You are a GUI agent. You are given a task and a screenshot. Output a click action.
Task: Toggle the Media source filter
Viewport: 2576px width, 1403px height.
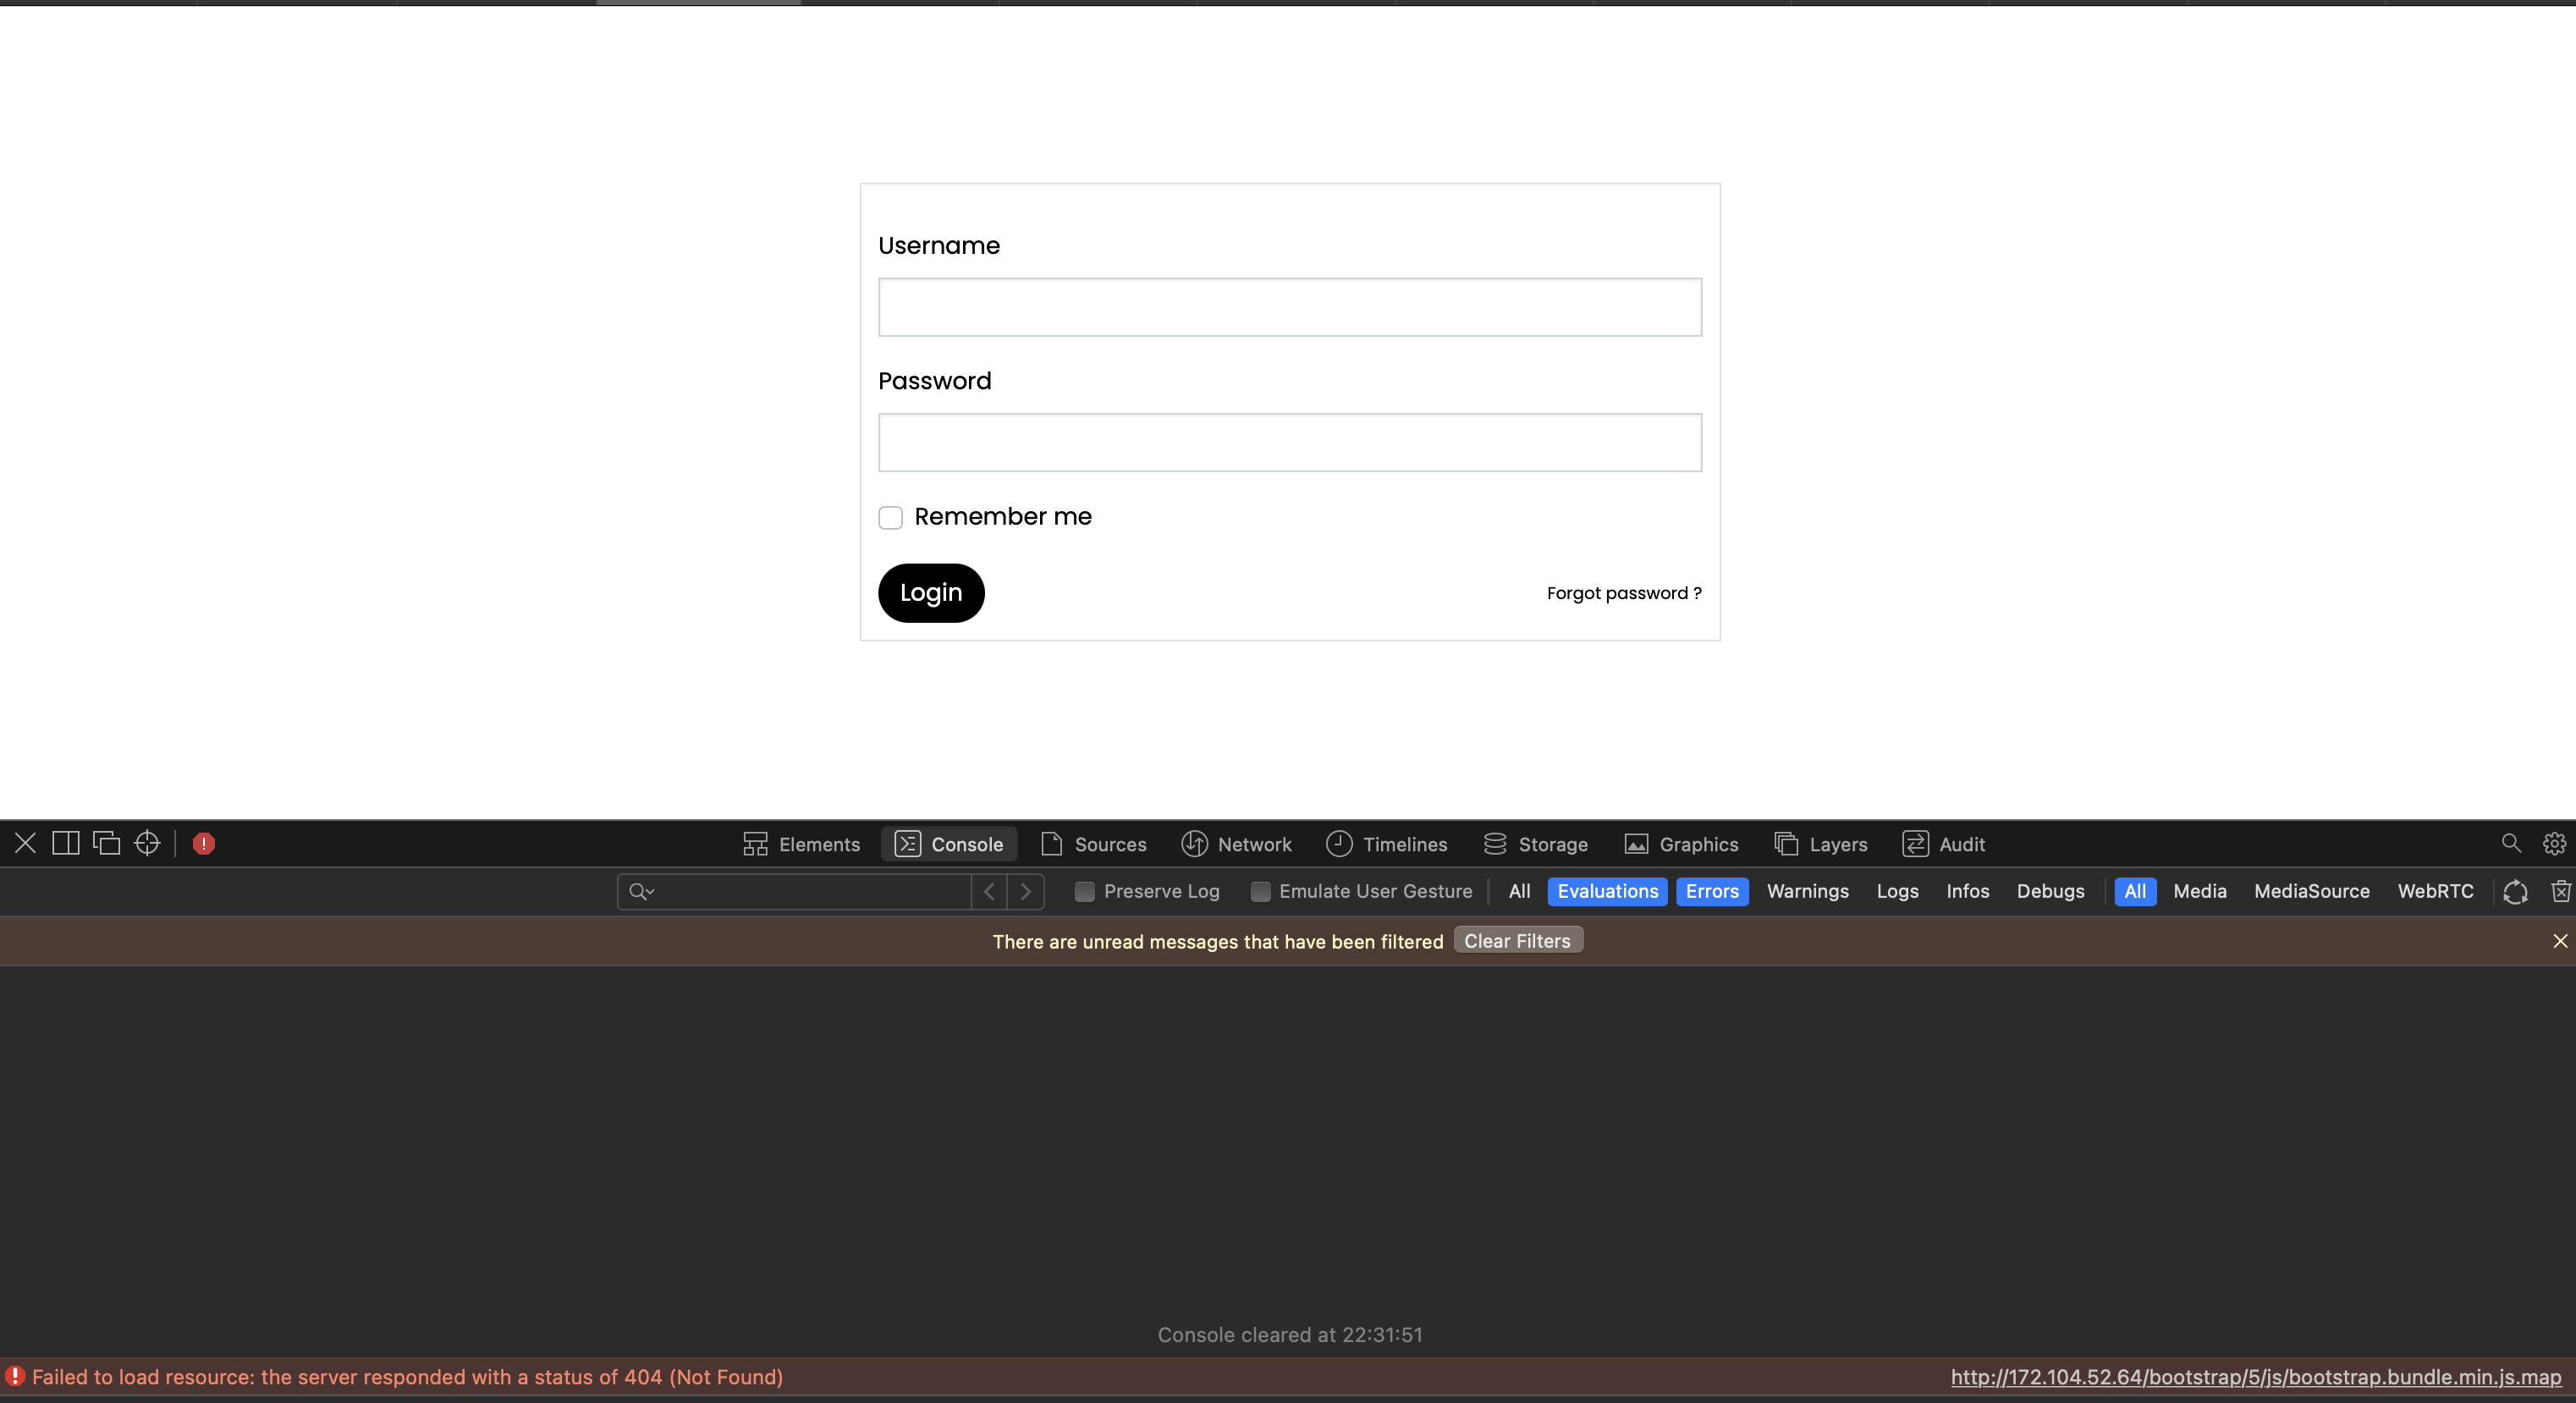coord(2199,891)
